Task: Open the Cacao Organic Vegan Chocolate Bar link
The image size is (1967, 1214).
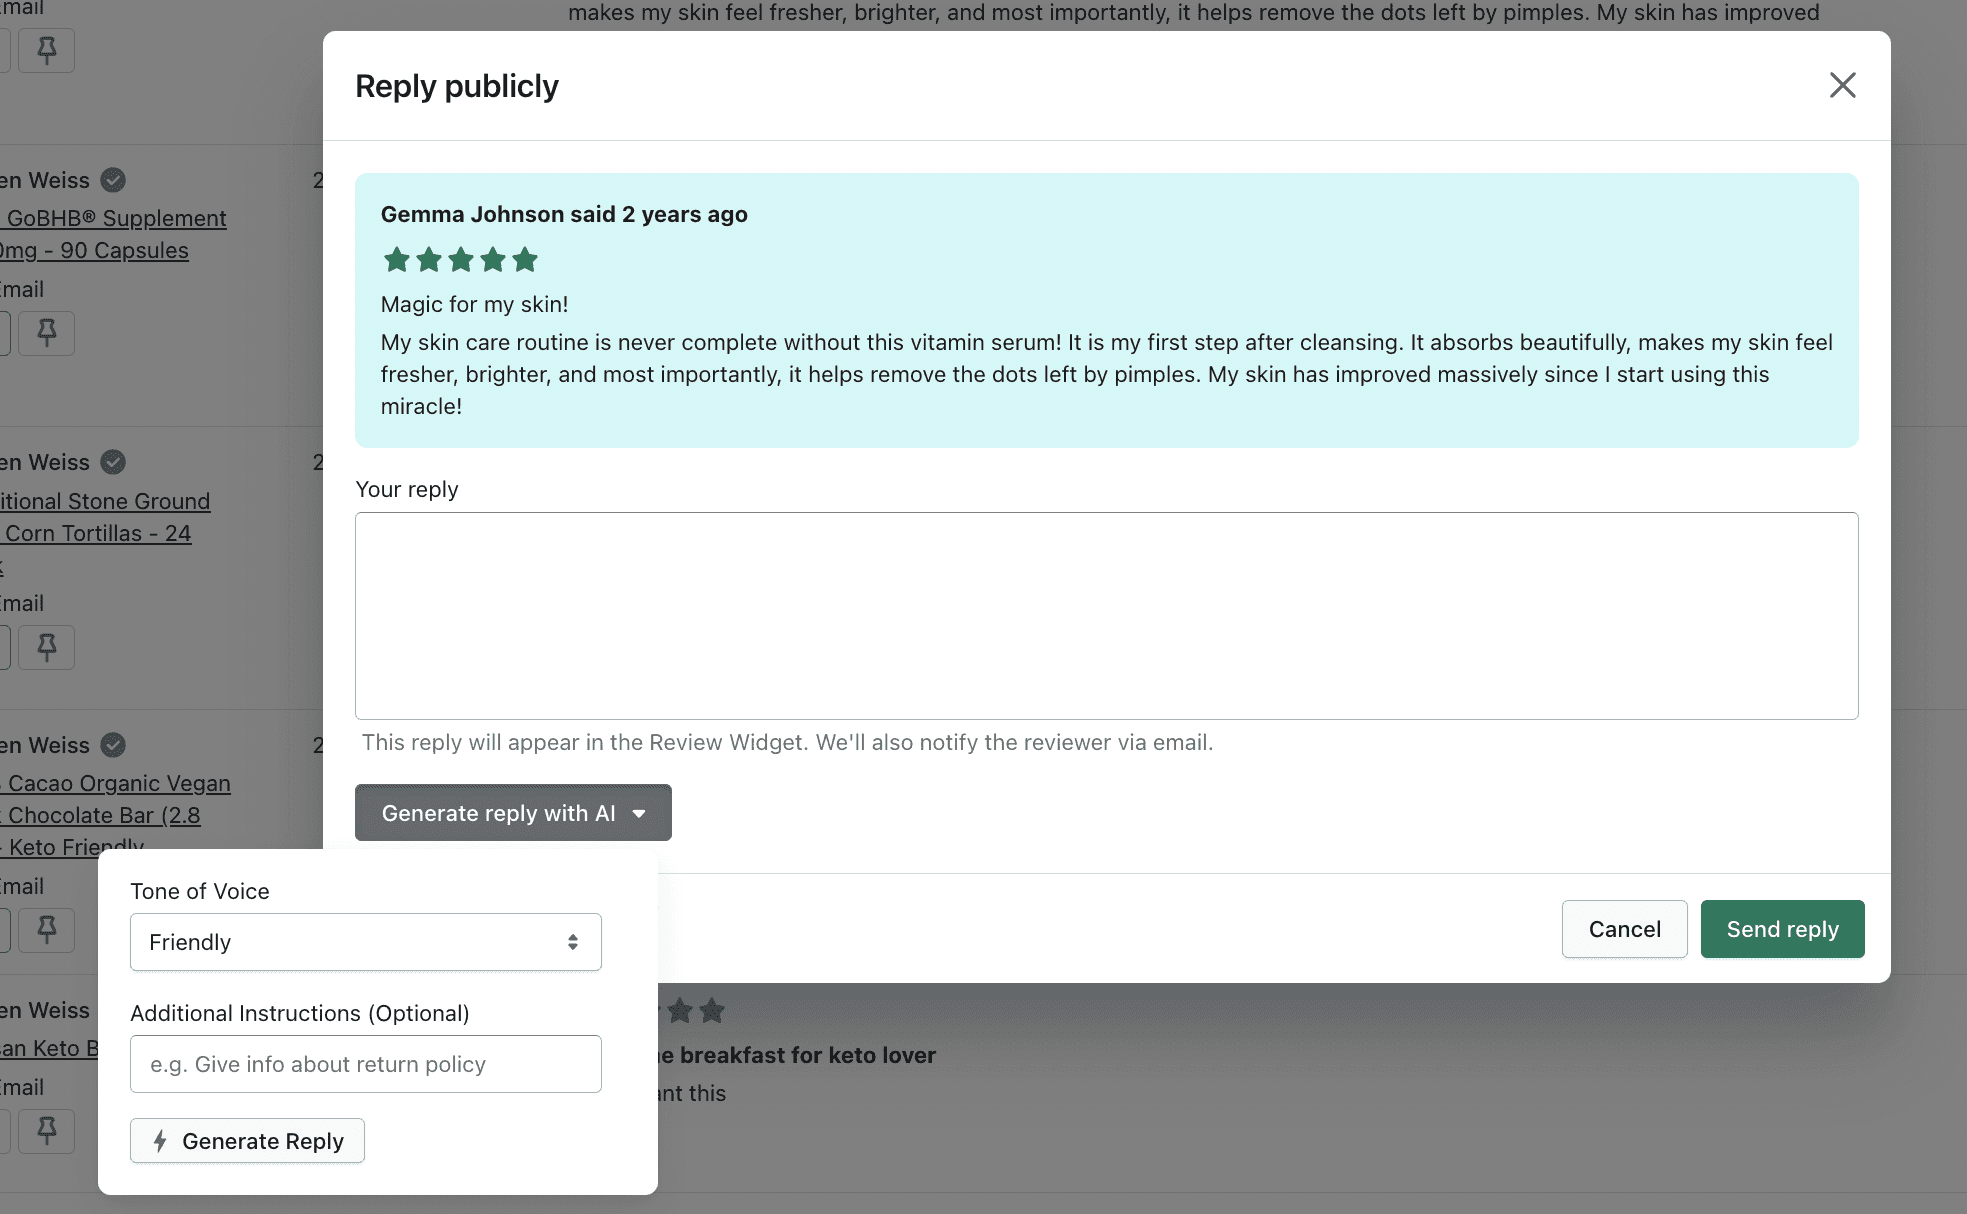Action: pyautogui.click(x=118, y=783)
